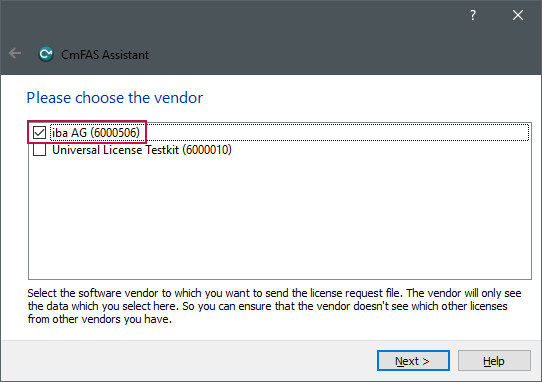Click the CmFAS Assistant logo icon

[x=46, y=54]
